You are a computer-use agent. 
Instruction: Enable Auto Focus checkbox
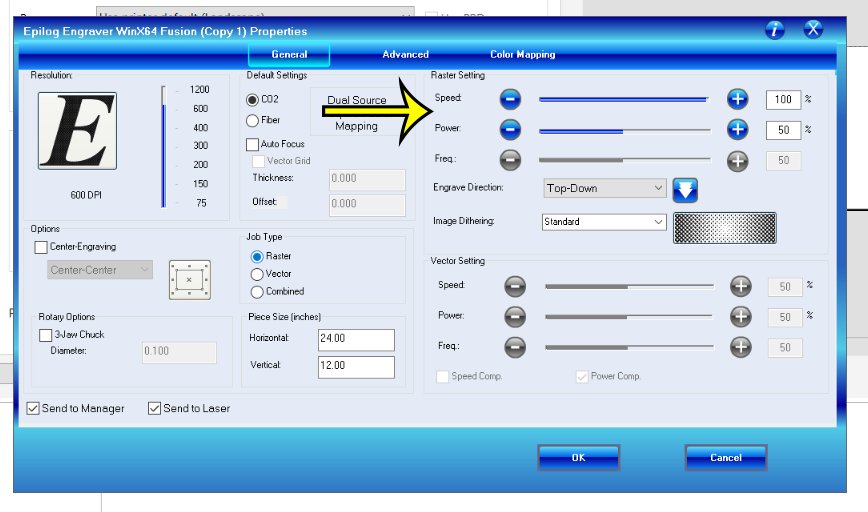coord(252,144)
